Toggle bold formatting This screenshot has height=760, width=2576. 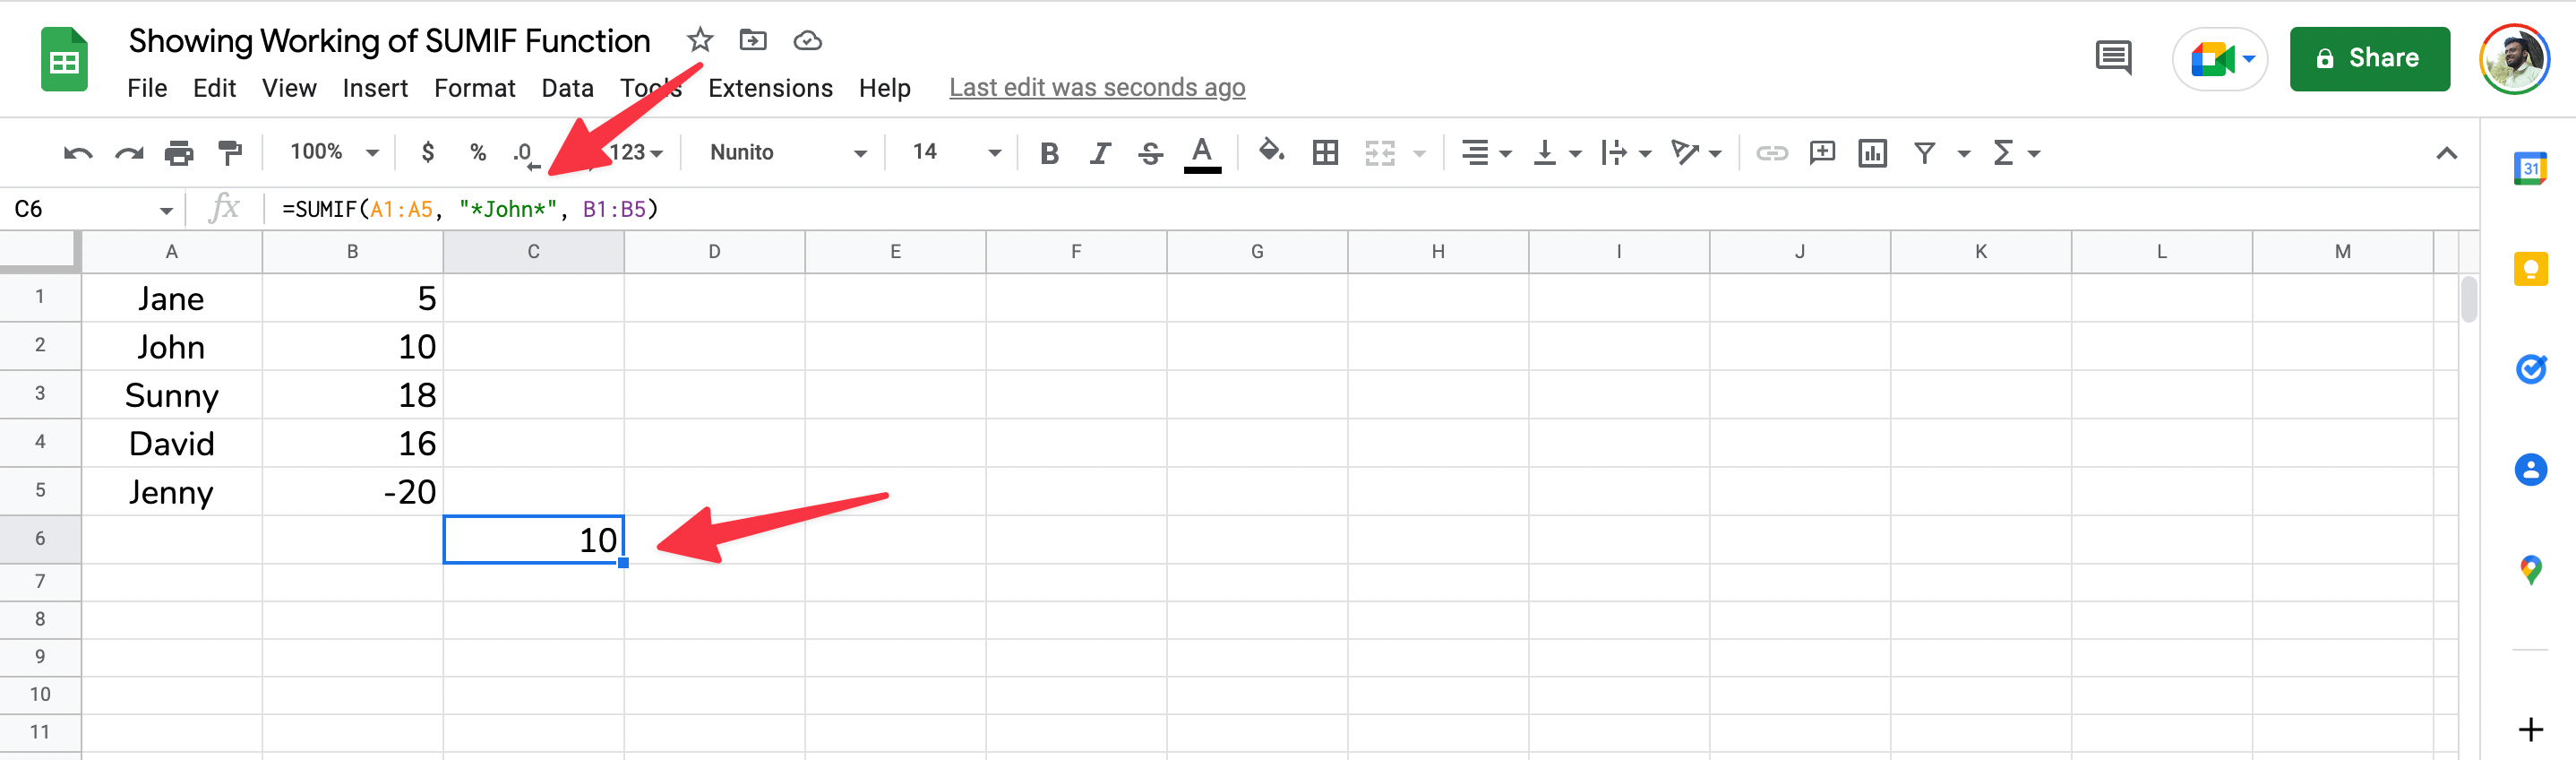point(1049,152)
